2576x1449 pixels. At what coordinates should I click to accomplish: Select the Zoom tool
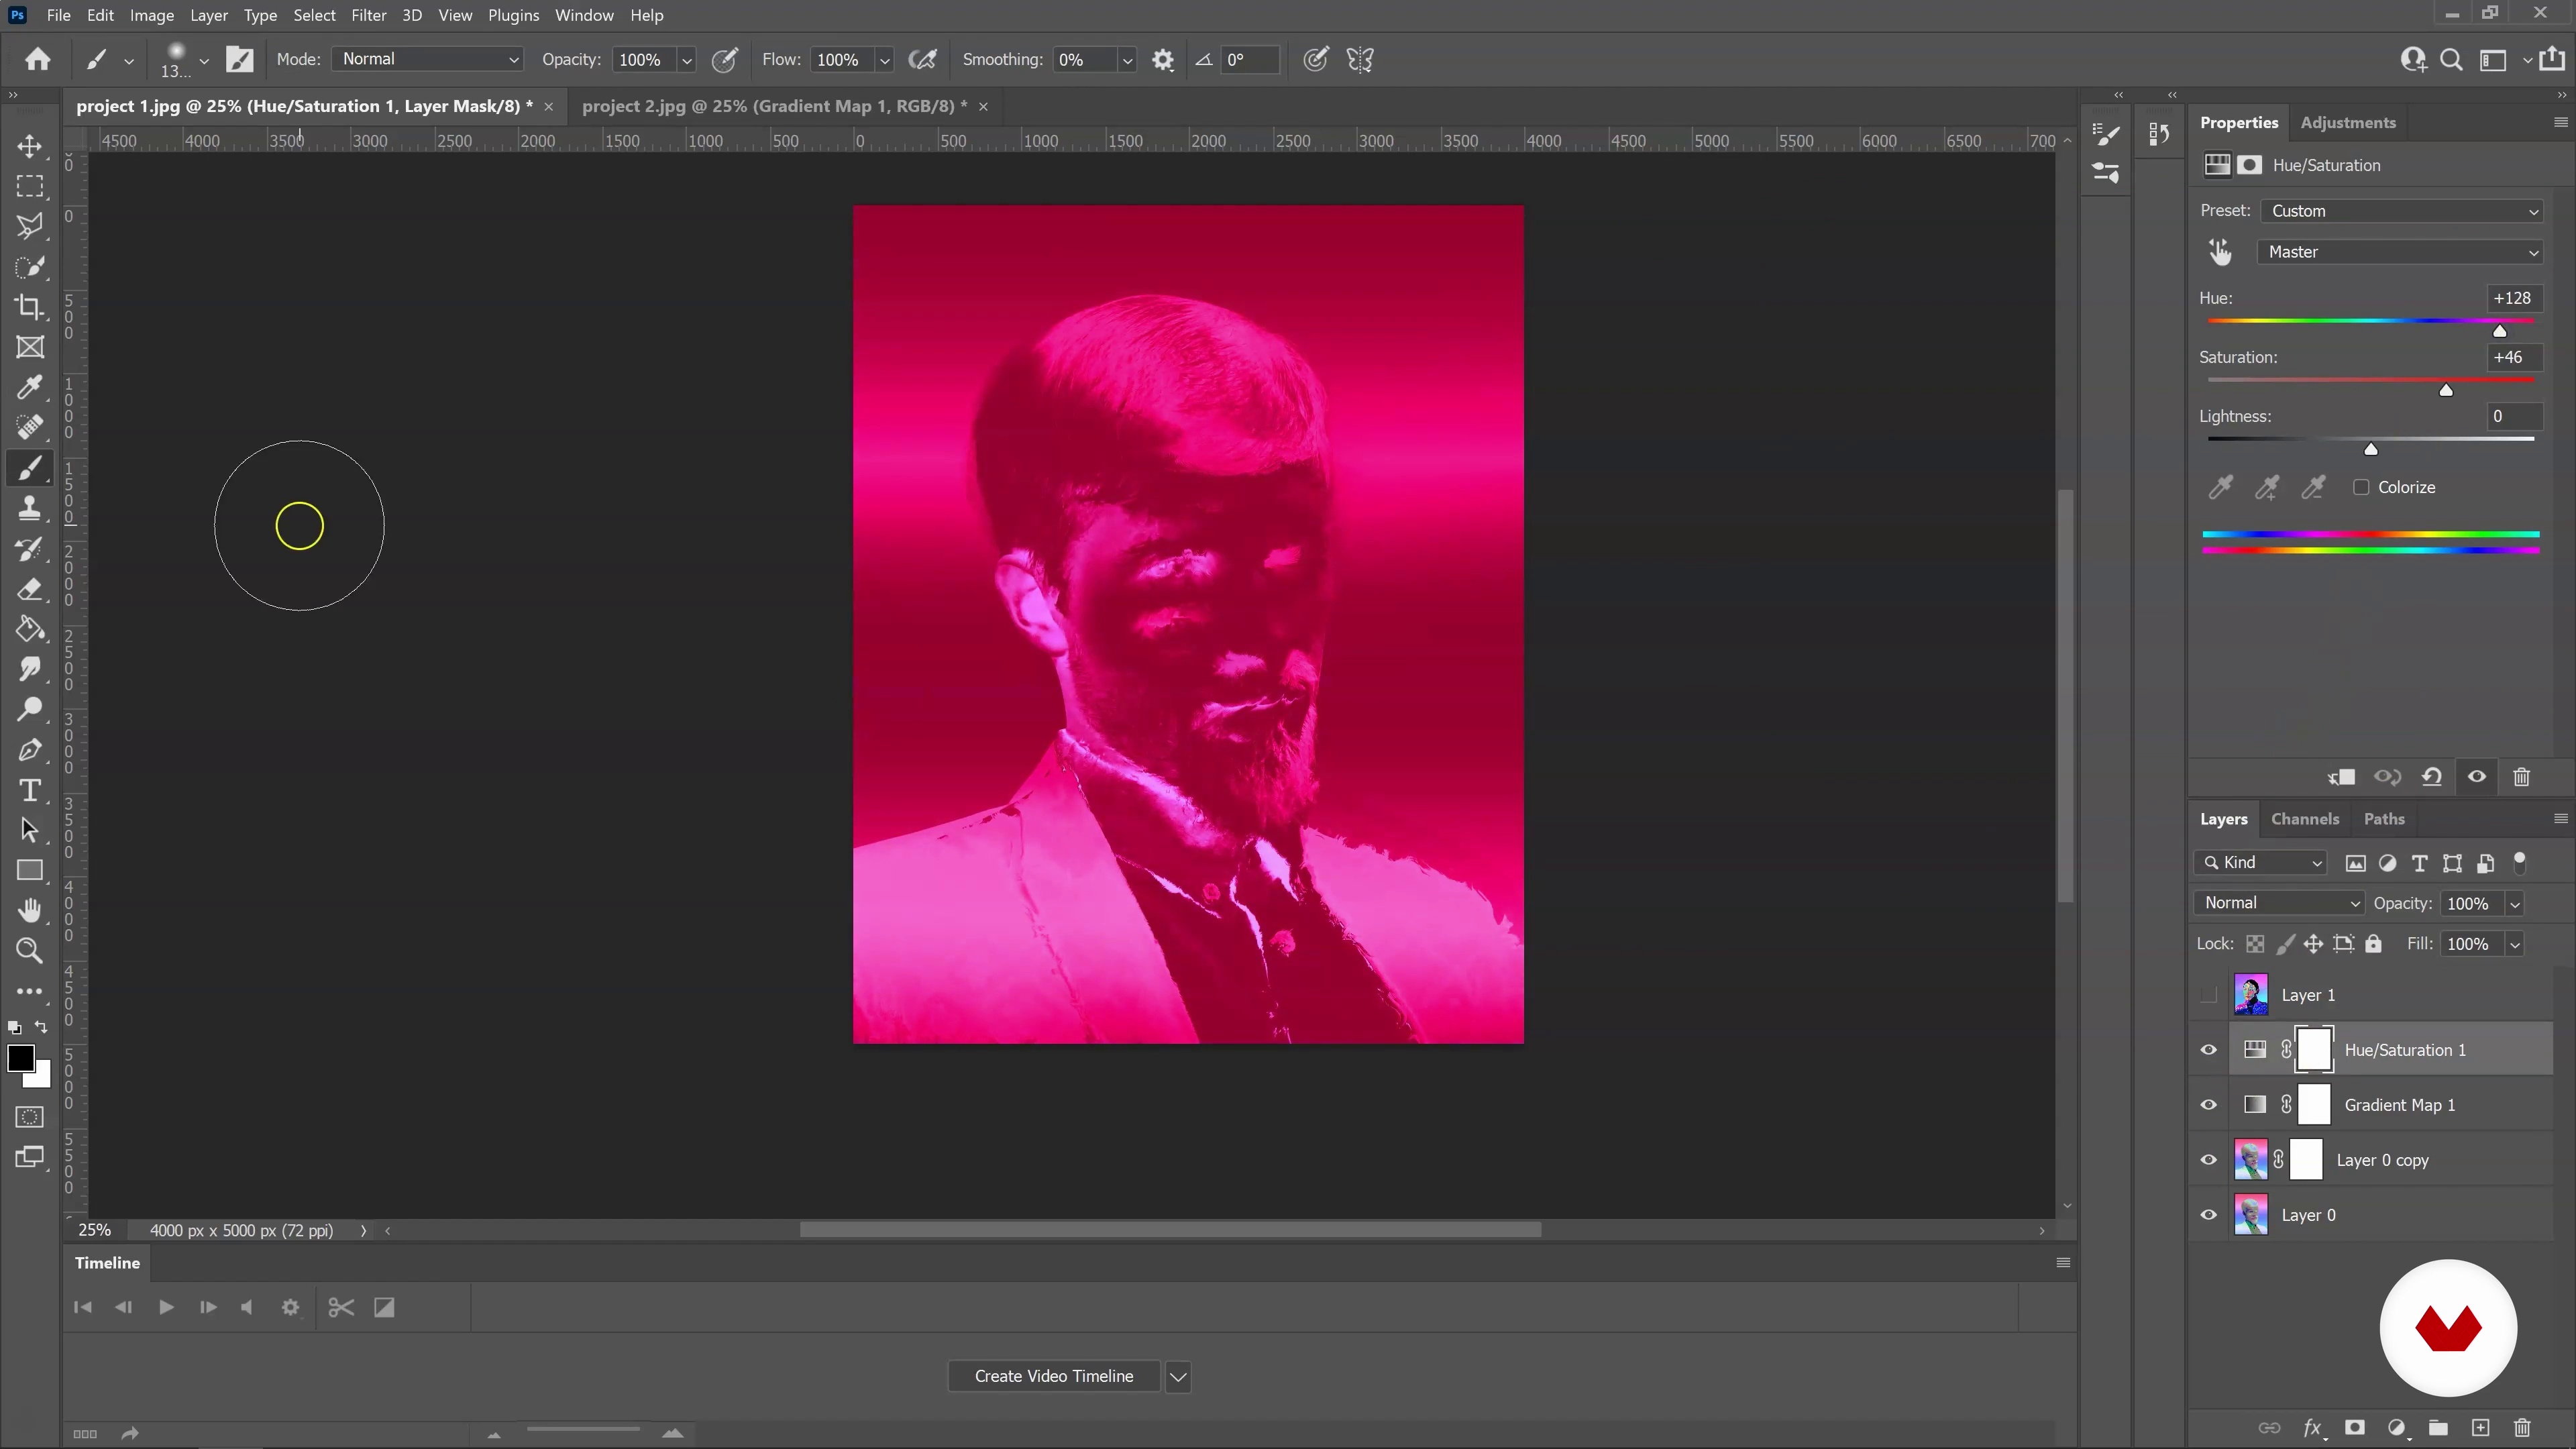coord(30,951)
